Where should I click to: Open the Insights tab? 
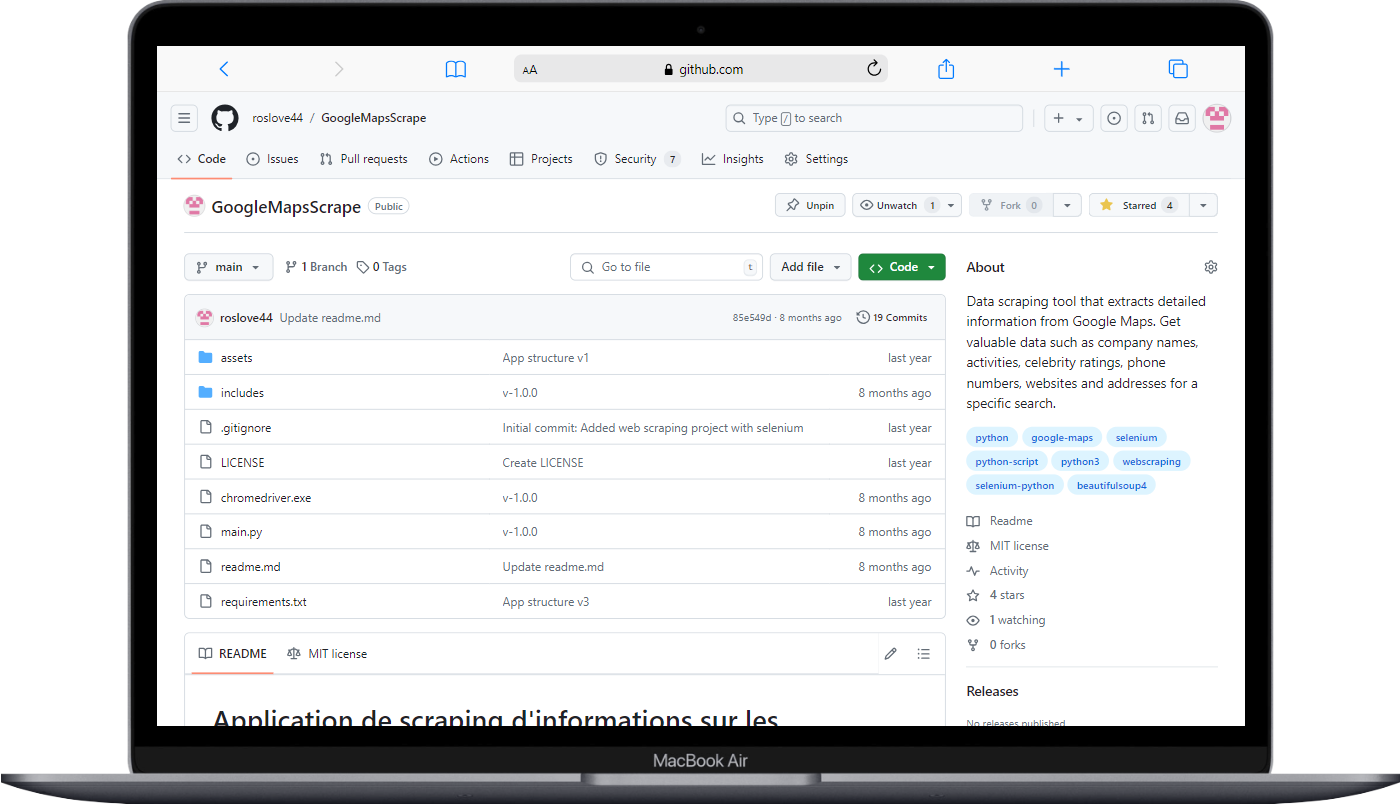click(x=733, y=159)
